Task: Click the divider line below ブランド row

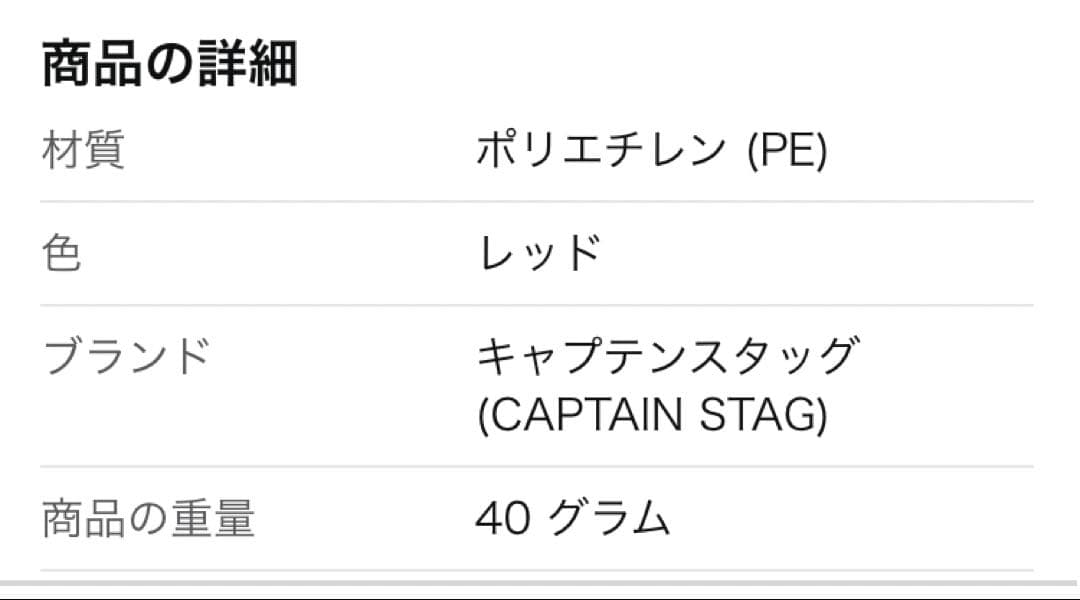Action: click(x=537, y=466)
